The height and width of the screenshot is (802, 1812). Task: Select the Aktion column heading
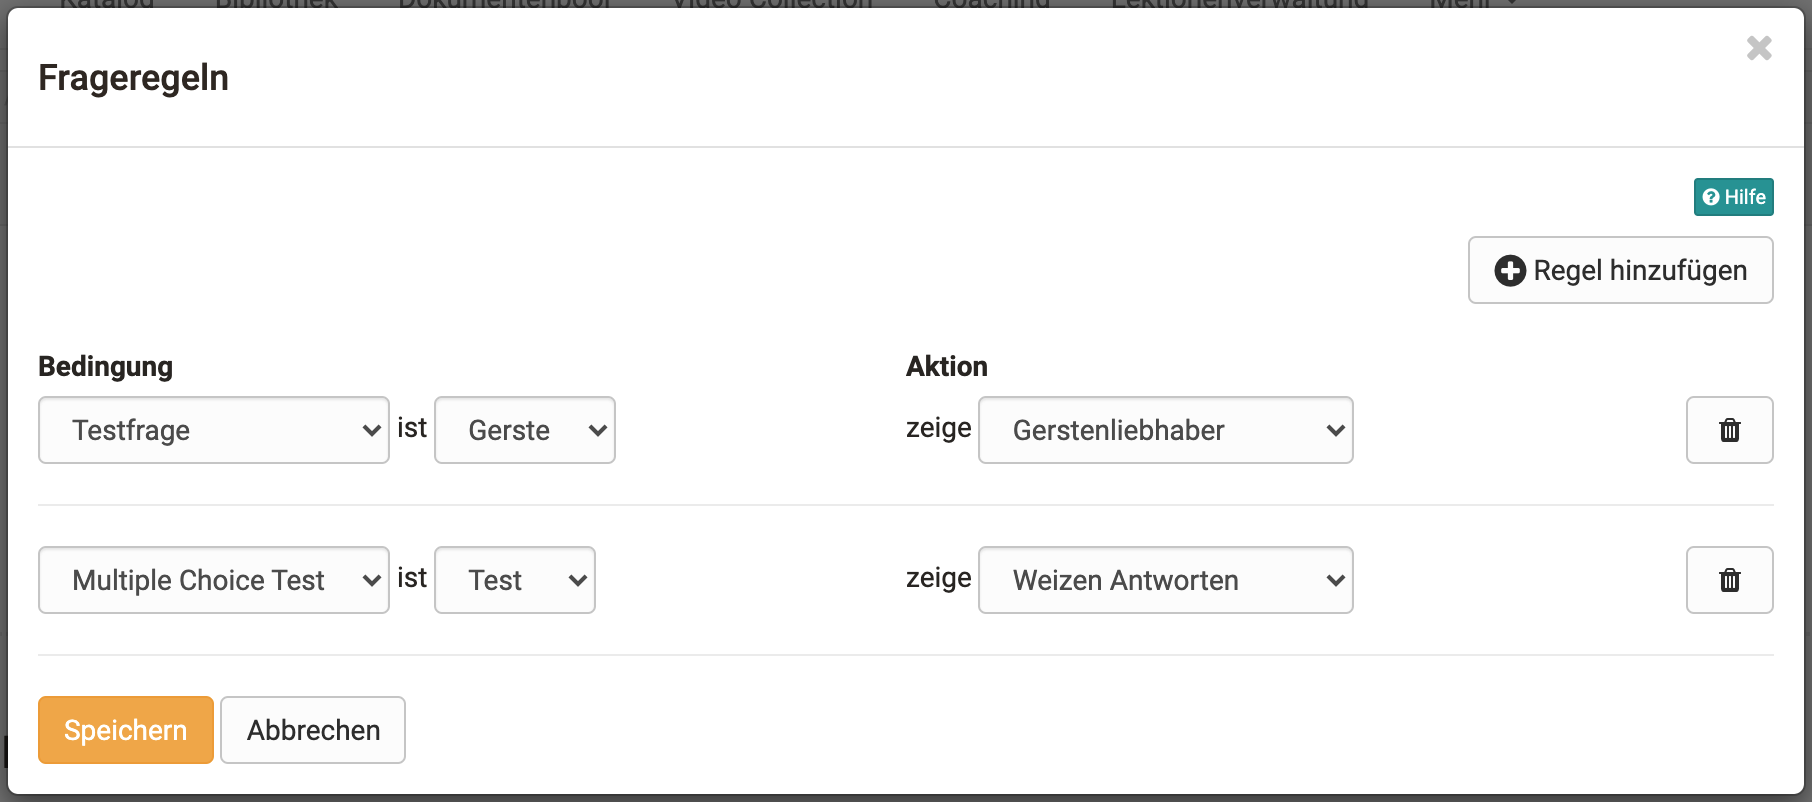coord(947,366)
